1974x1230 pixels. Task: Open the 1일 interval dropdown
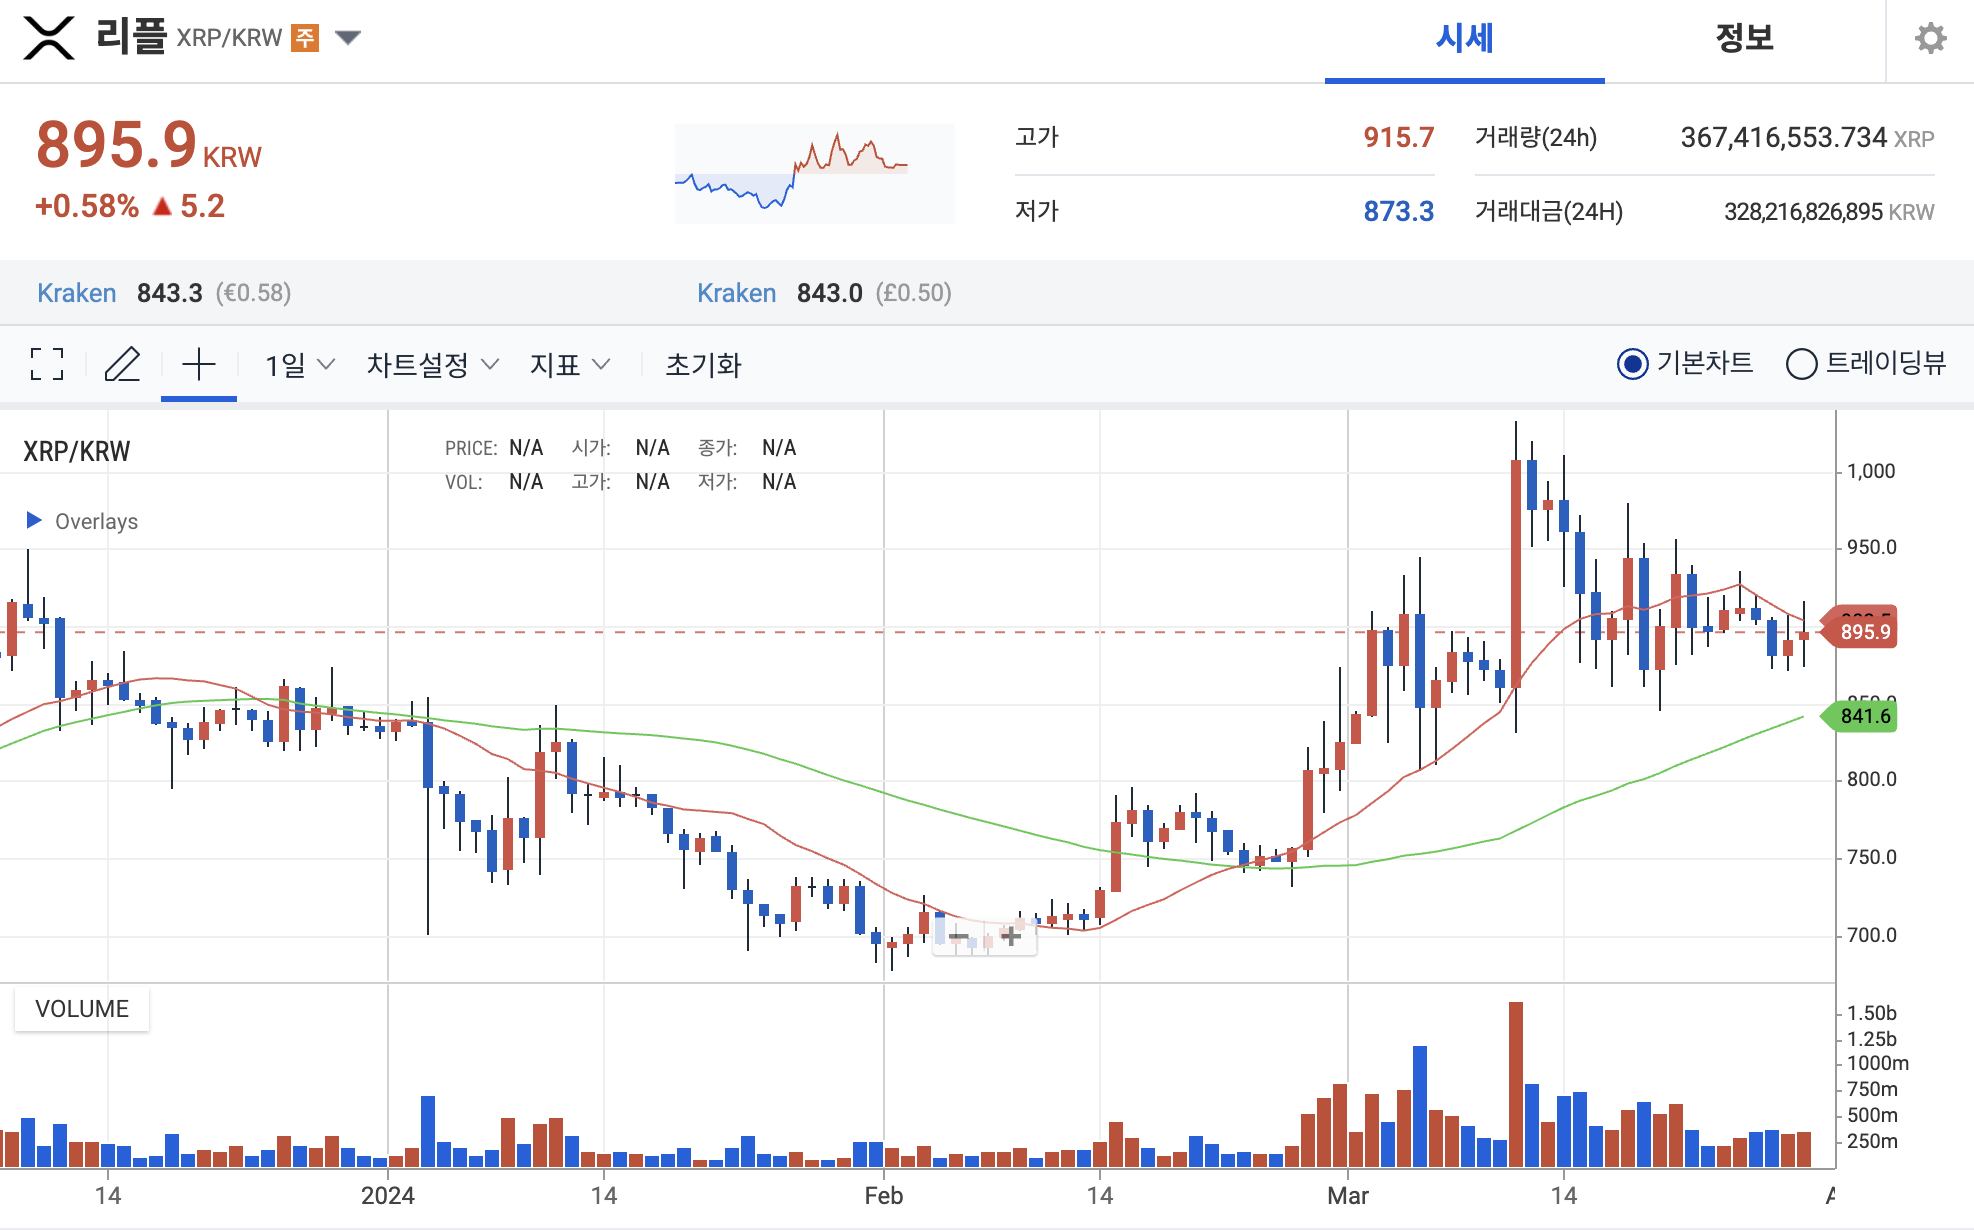pyautogui.click(x=299, y=365)
